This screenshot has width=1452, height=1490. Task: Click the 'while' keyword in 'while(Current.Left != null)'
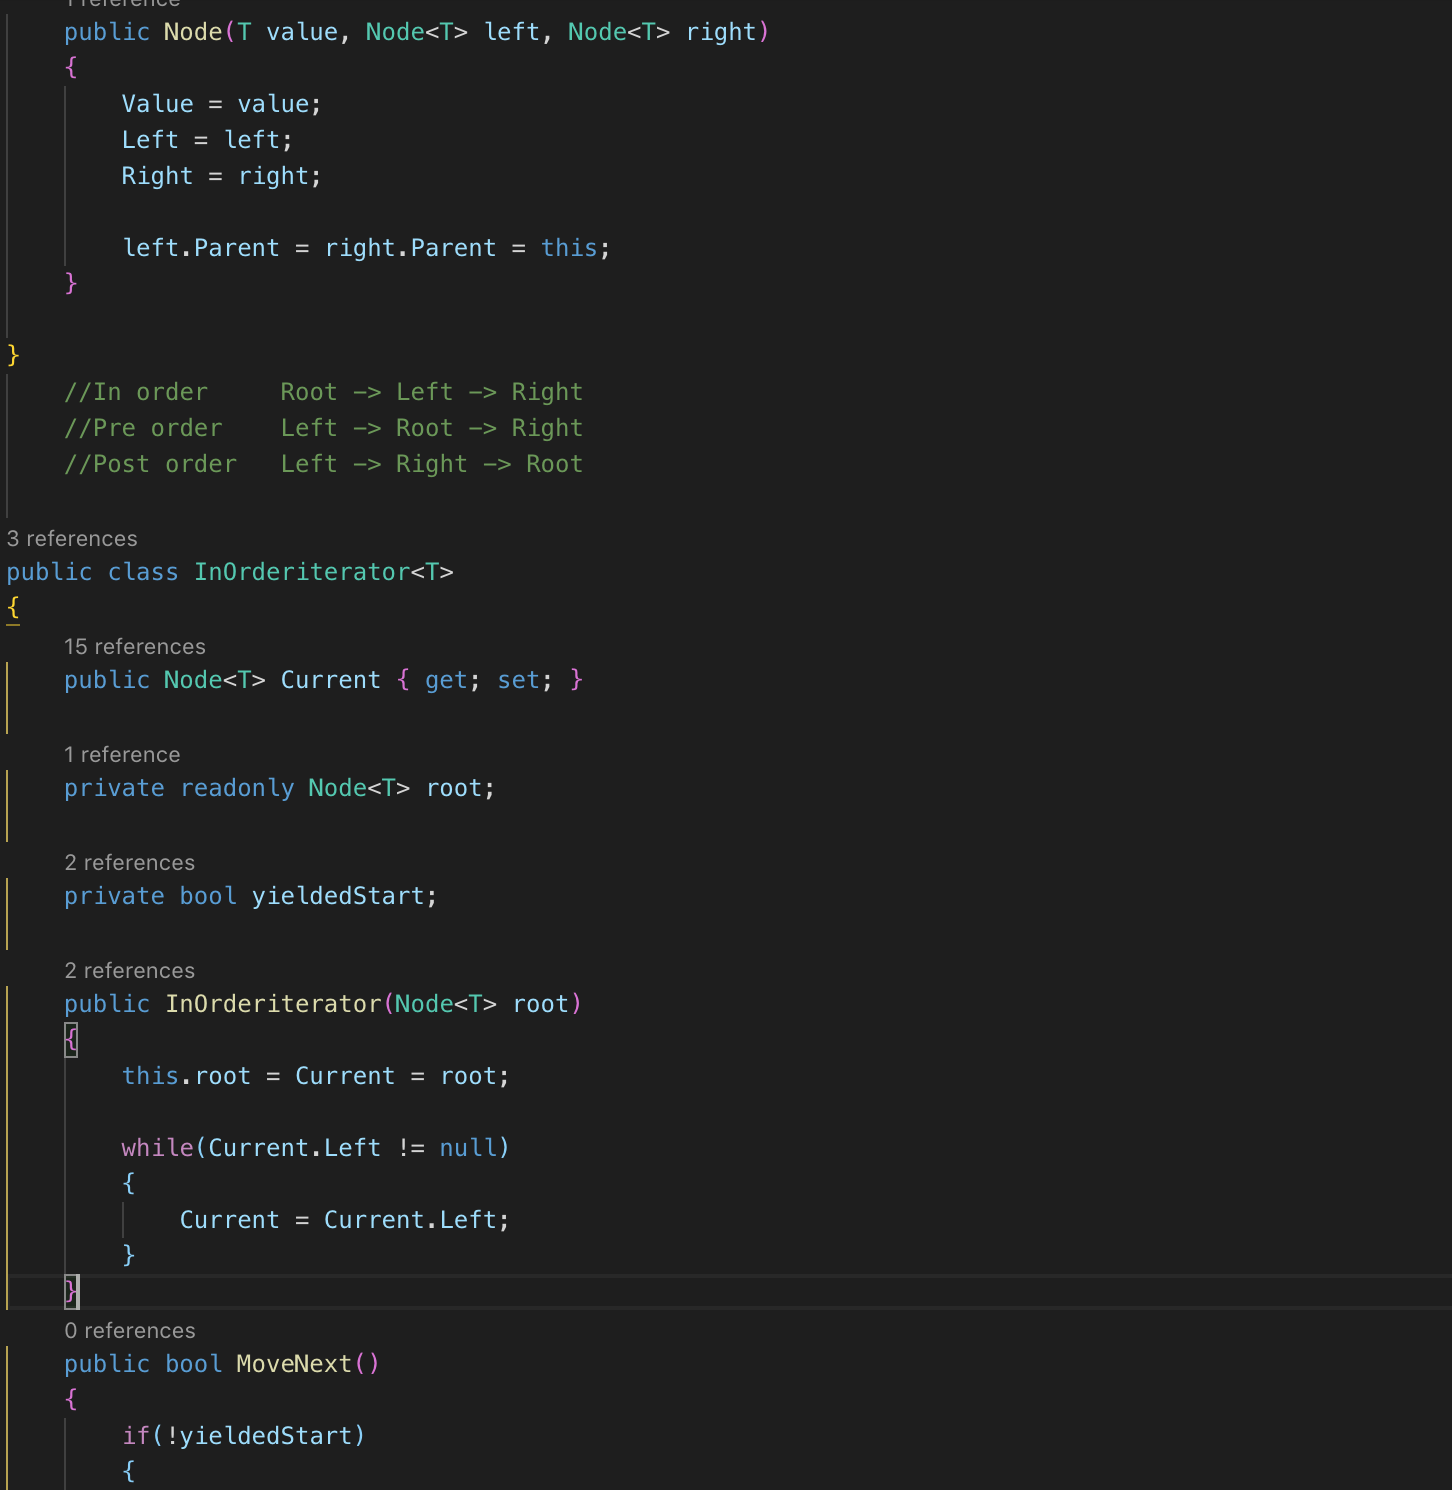[157, 1148]
